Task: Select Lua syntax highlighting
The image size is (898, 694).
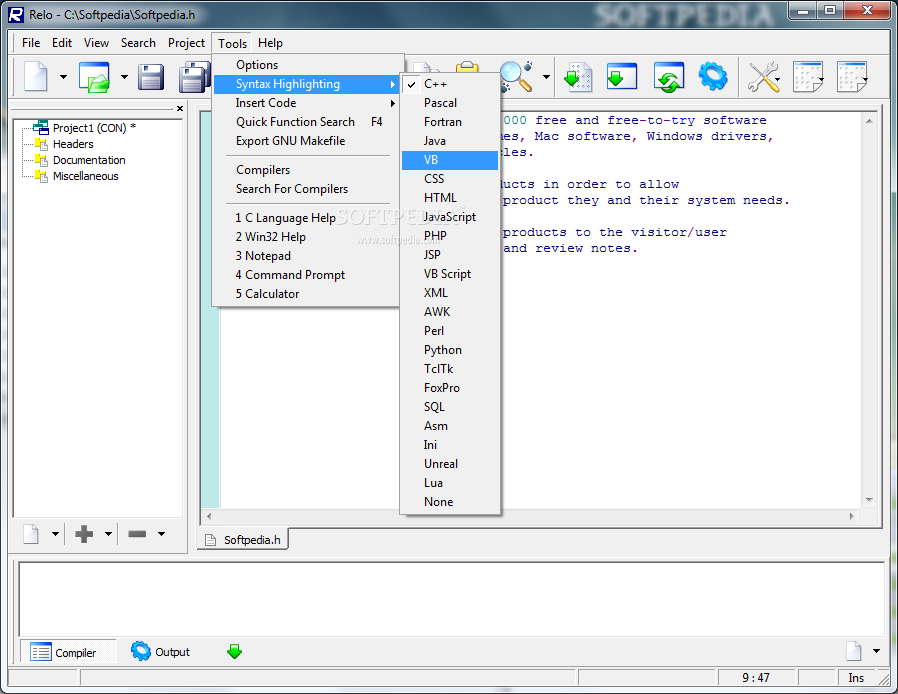Action: [x=450, y=483]
